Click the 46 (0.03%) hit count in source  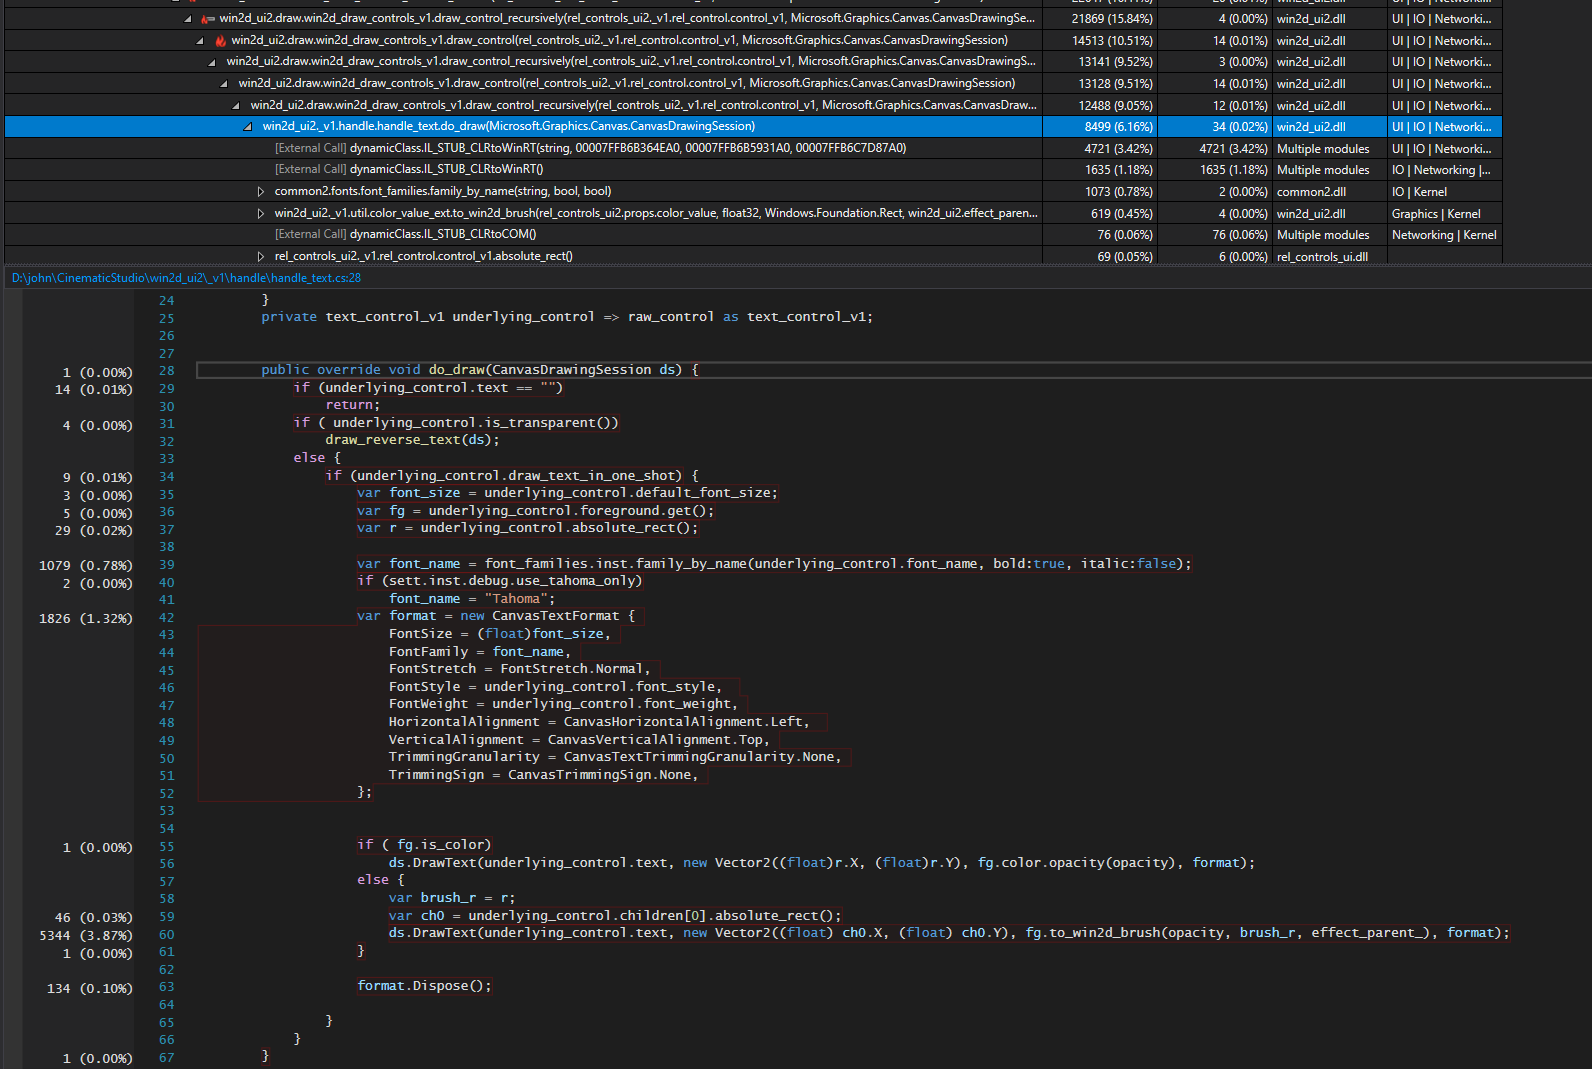pos(93,918)
